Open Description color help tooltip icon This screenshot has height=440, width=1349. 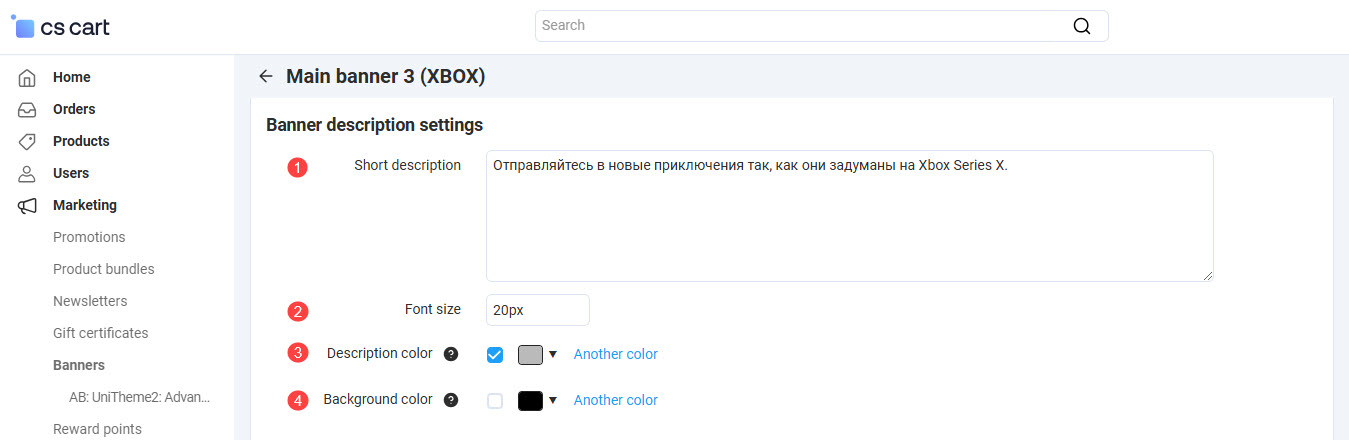tap(451, 353)
